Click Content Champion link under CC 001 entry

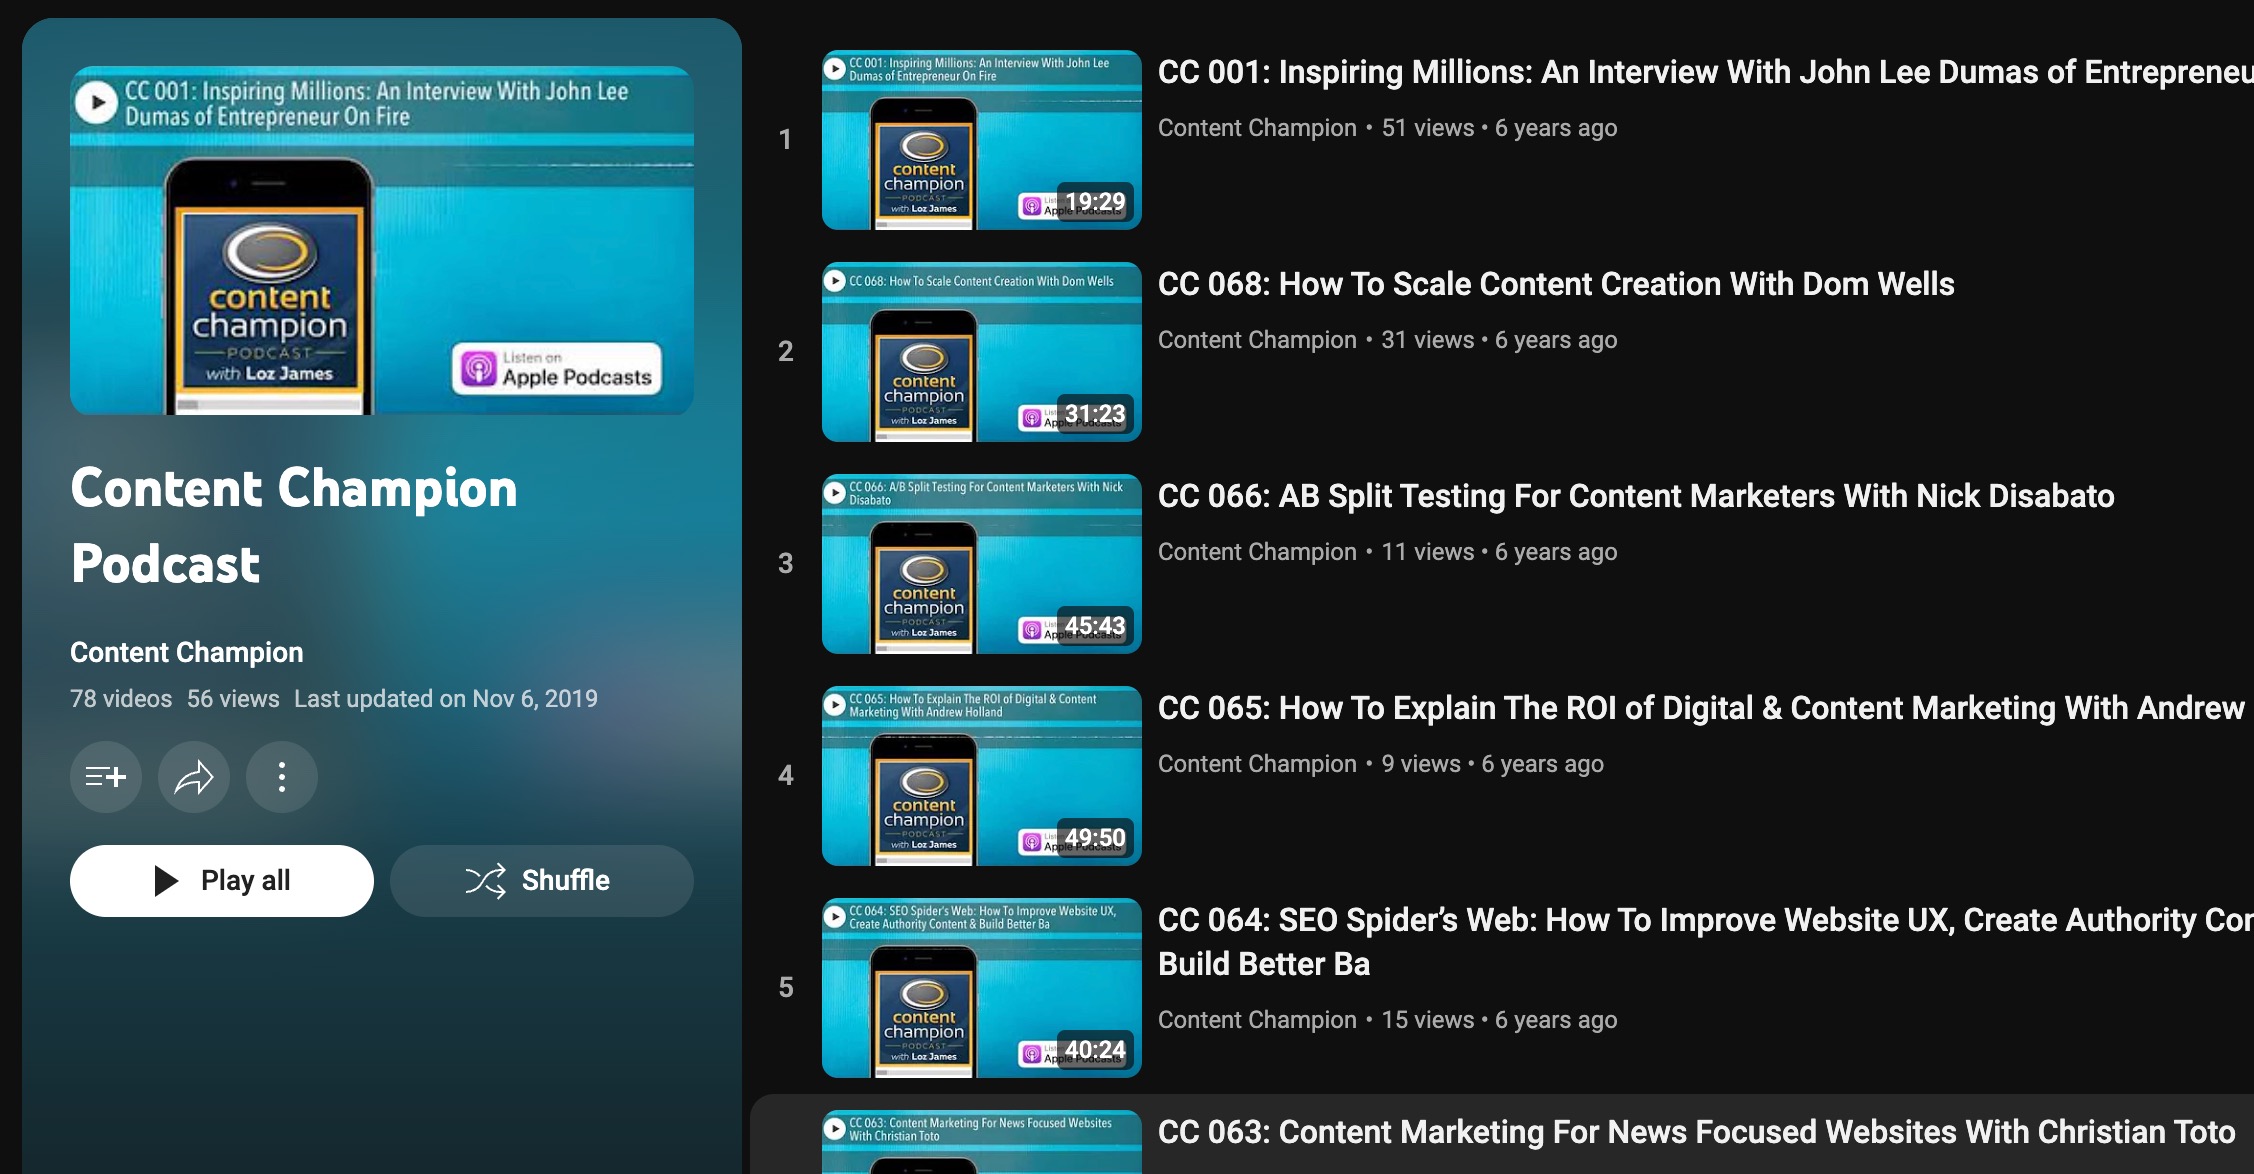[1256, 128]
